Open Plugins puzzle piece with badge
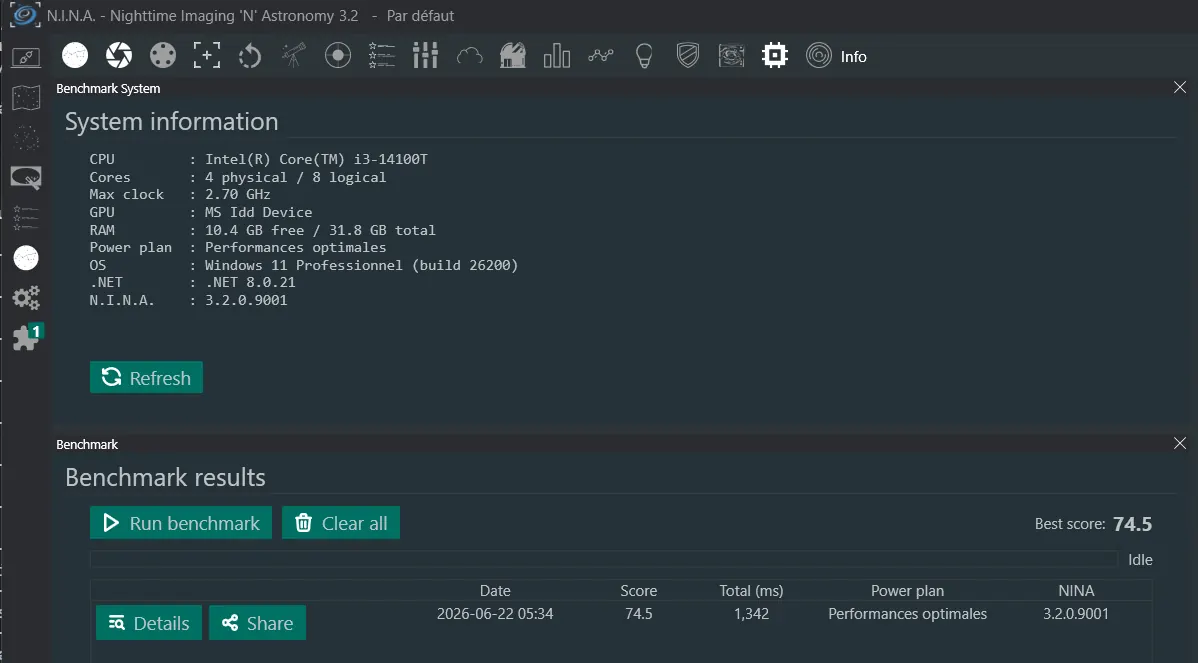 click(28, 337)
